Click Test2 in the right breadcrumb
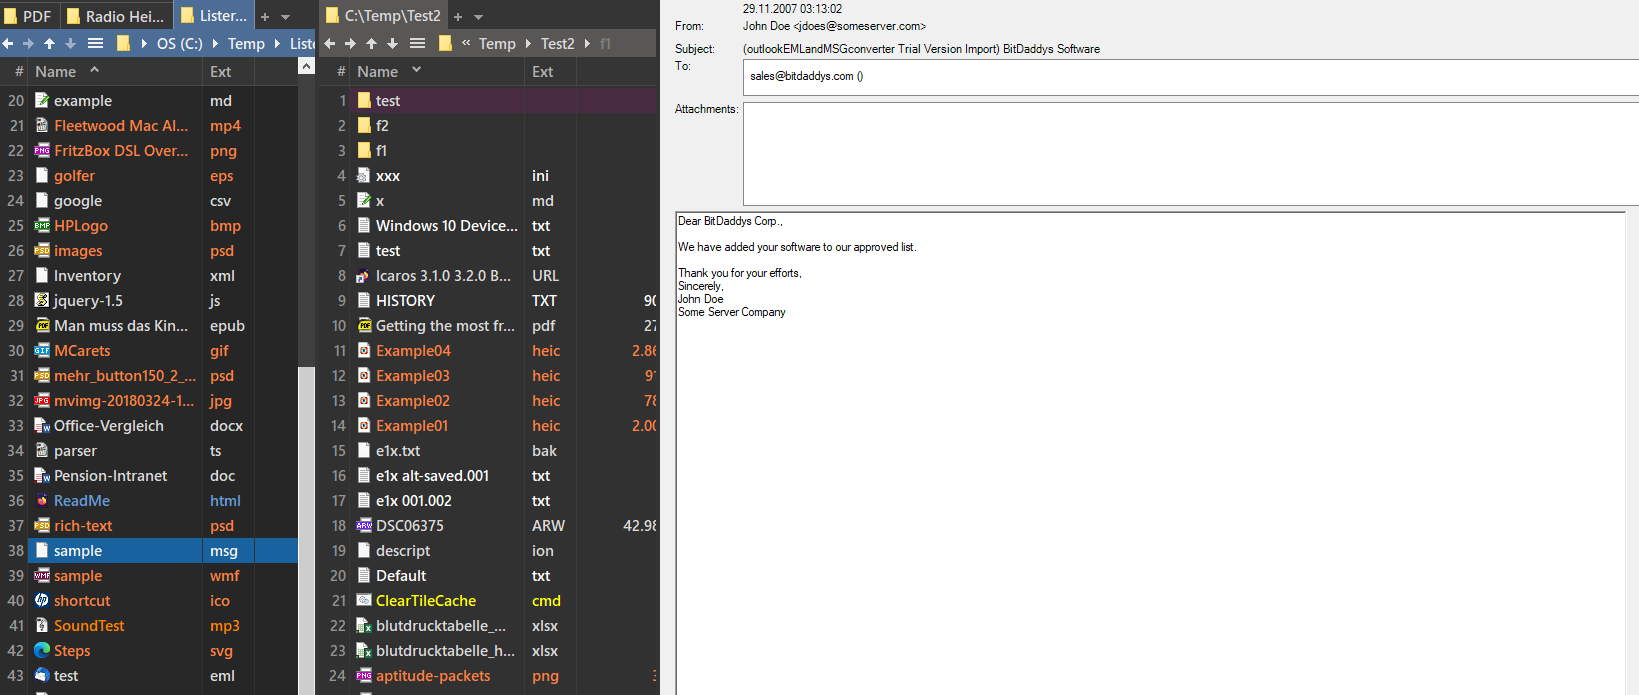 [x=558, y=44]
